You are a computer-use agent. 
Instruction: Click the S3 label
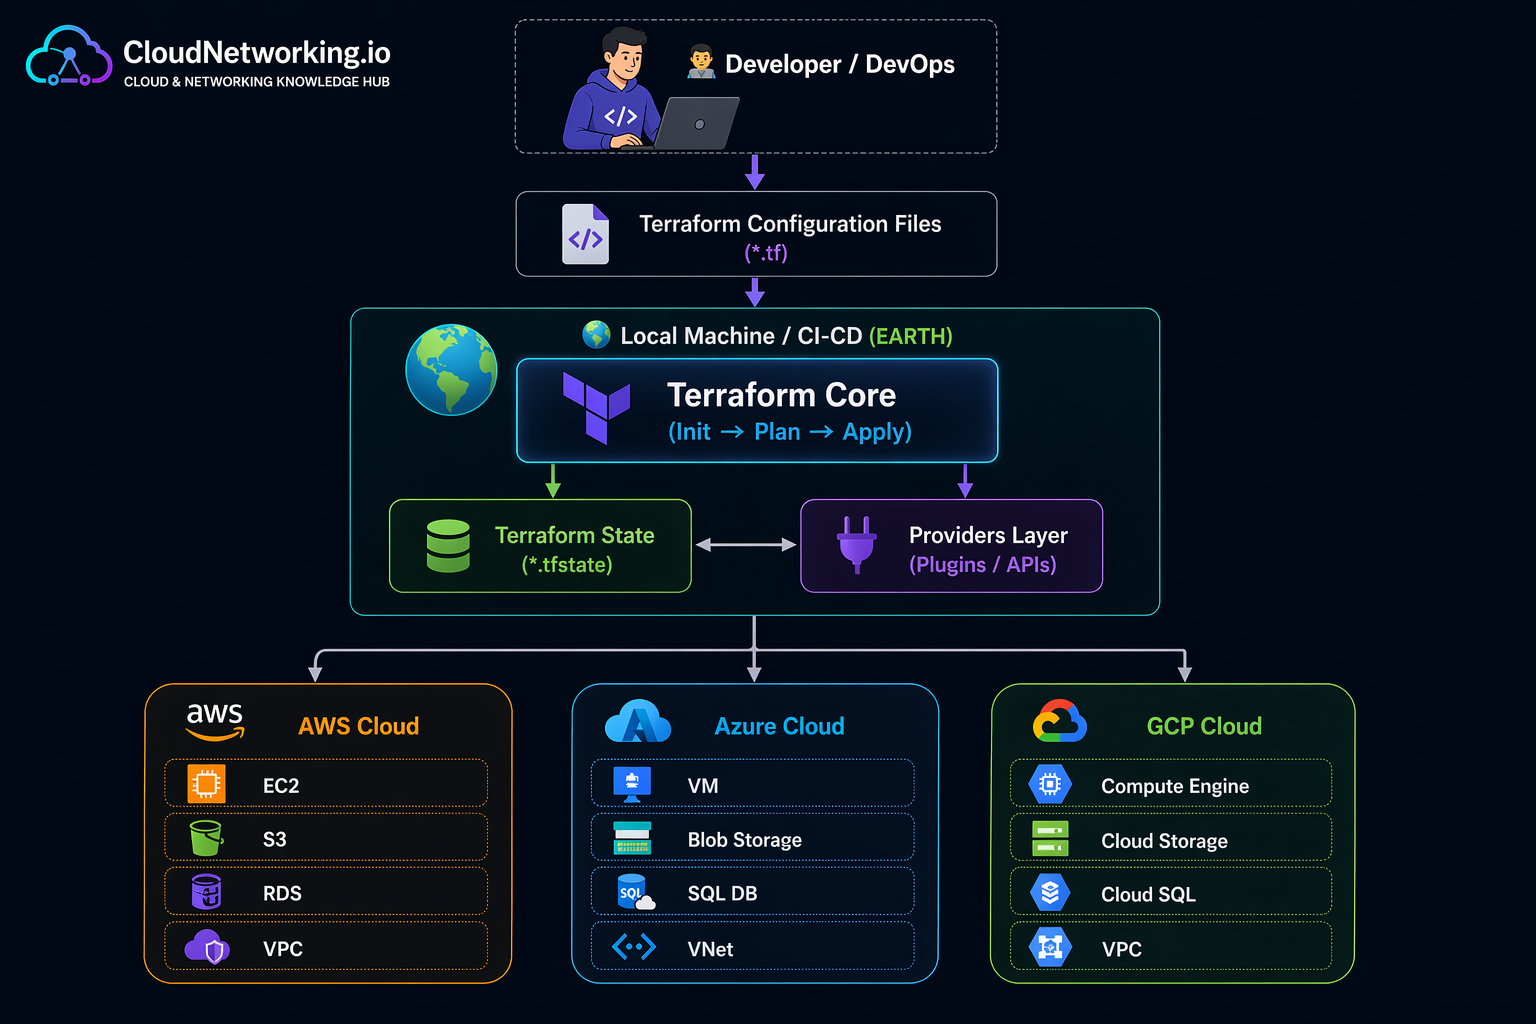pos(275,840)
